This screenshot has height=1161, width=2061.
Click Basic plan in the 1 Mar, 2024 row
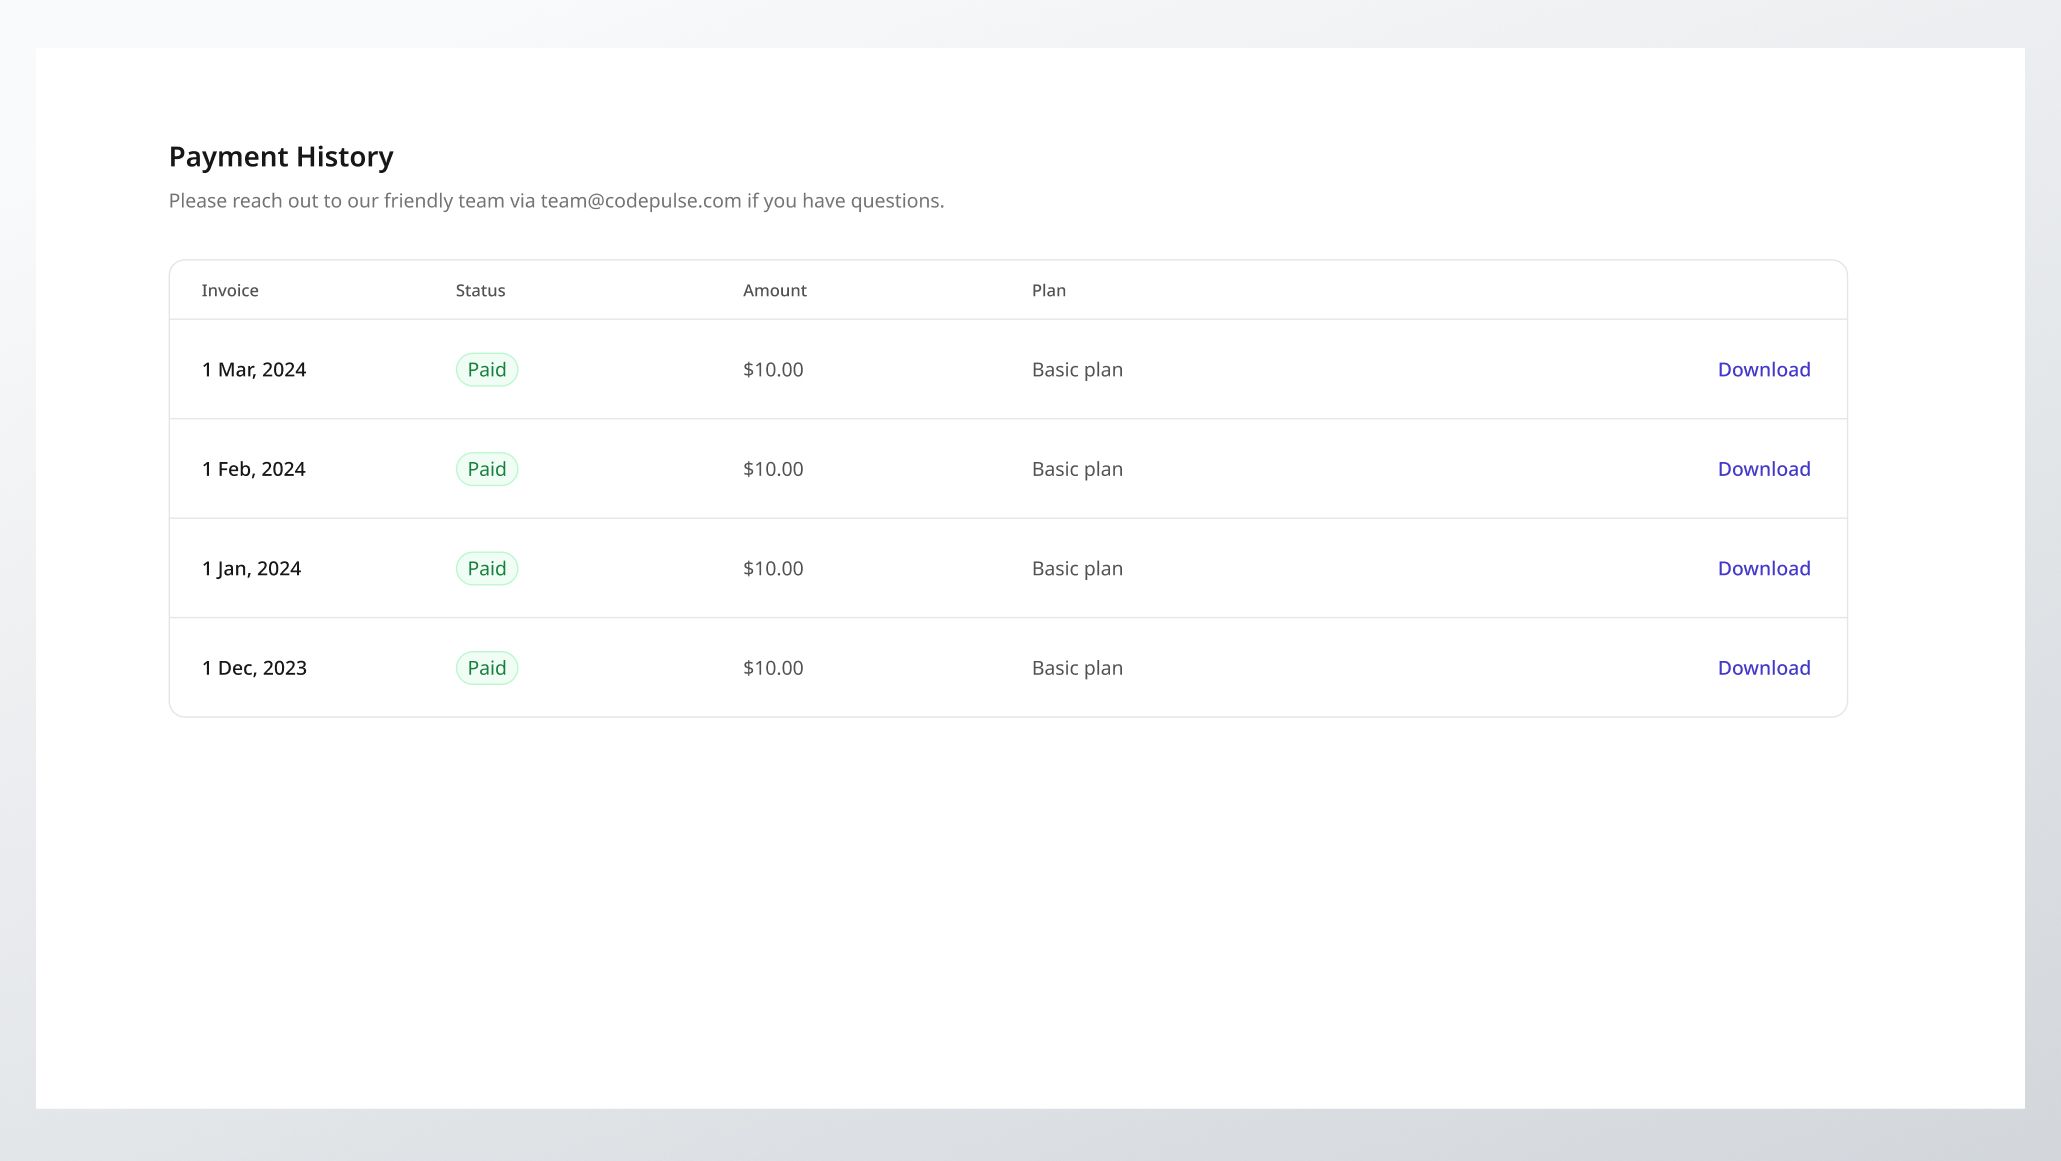[1077, 370]
